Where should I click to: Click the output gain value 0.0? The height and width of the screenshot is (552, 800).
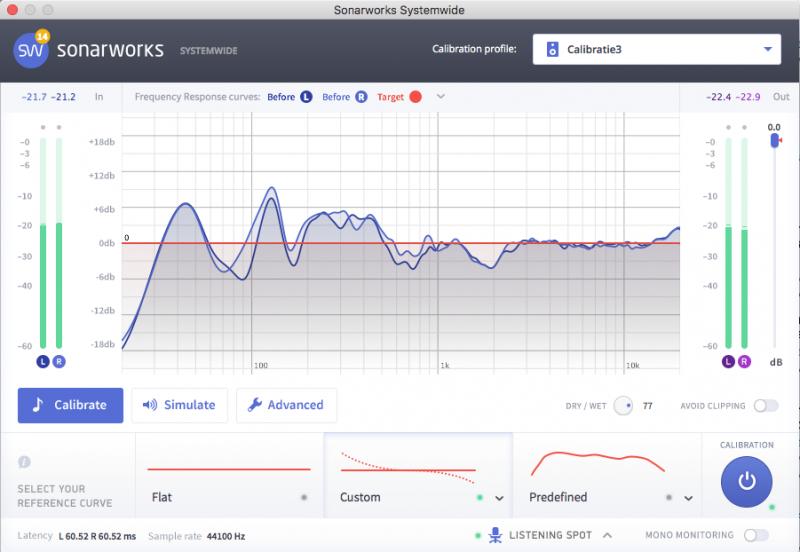point(774,127)
